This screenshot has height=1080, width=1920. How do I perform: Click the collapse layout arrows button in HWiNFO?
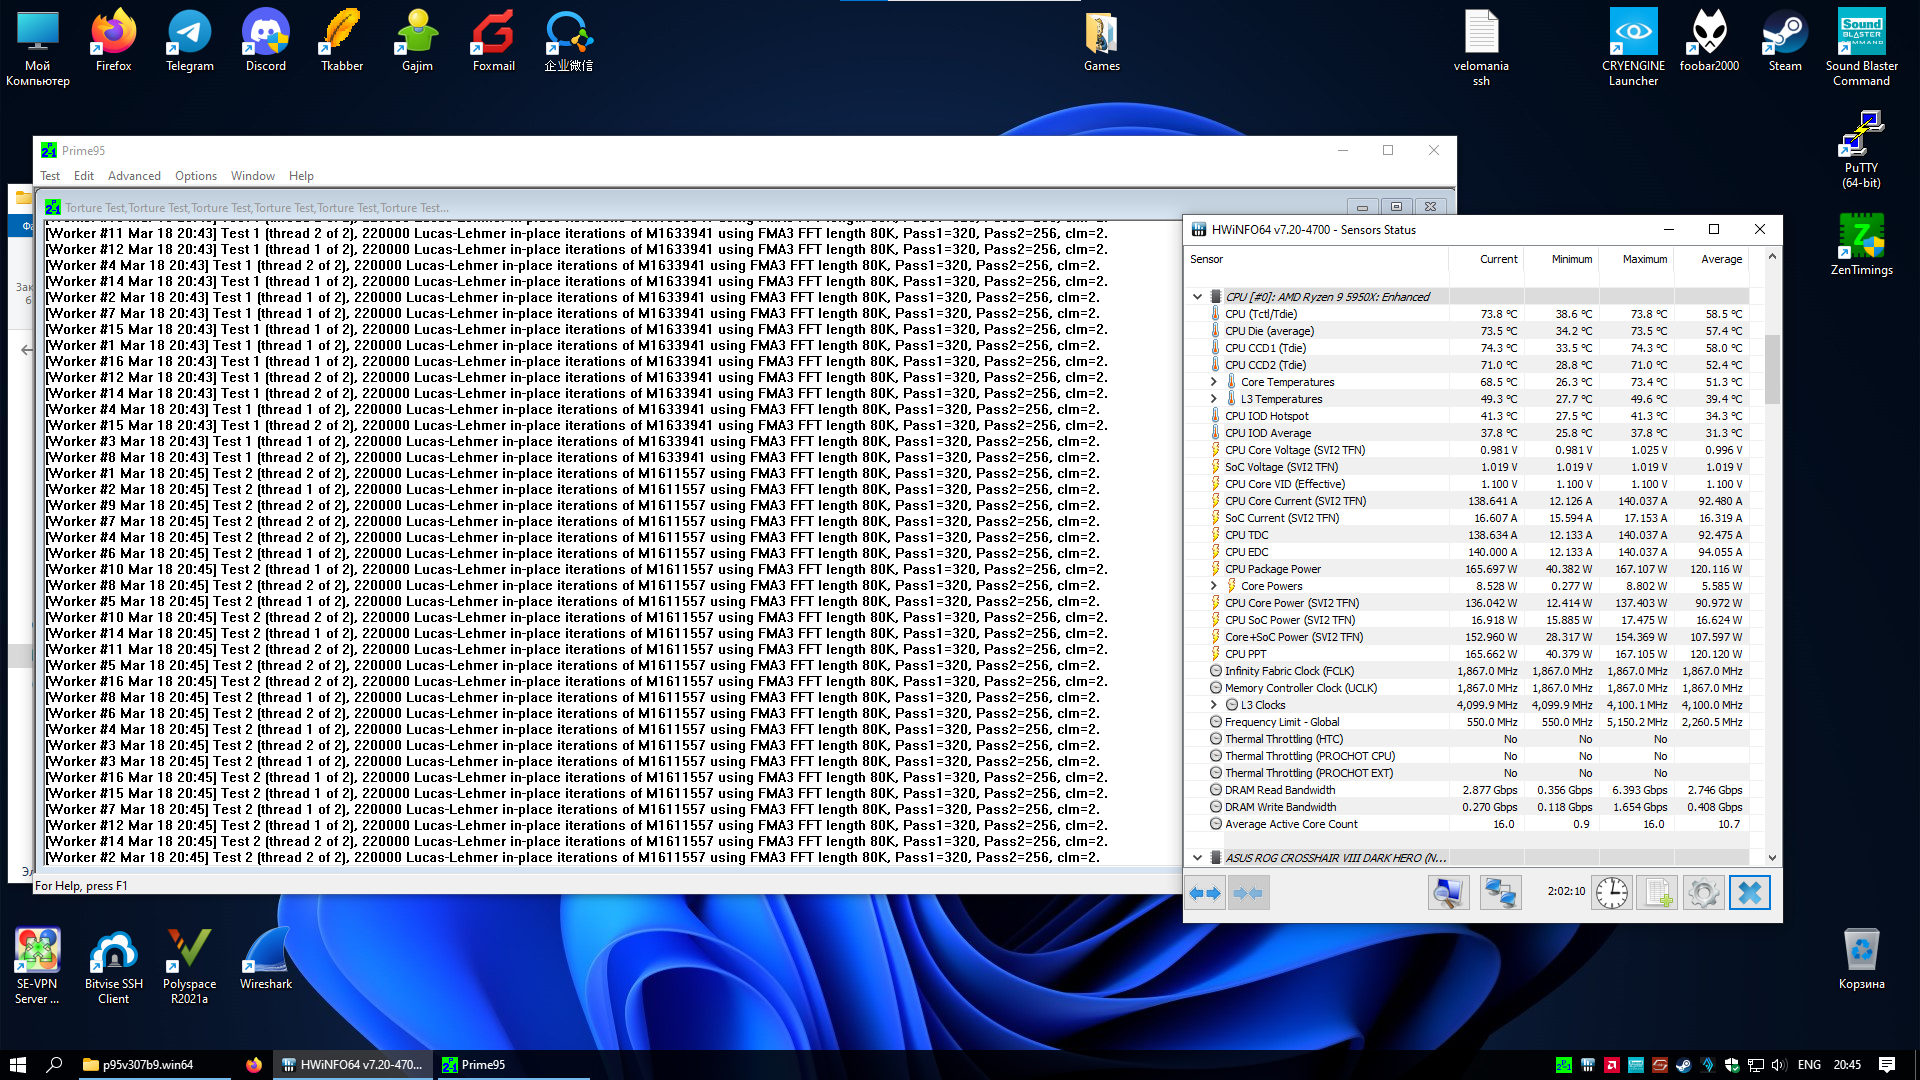(1247, 893)
